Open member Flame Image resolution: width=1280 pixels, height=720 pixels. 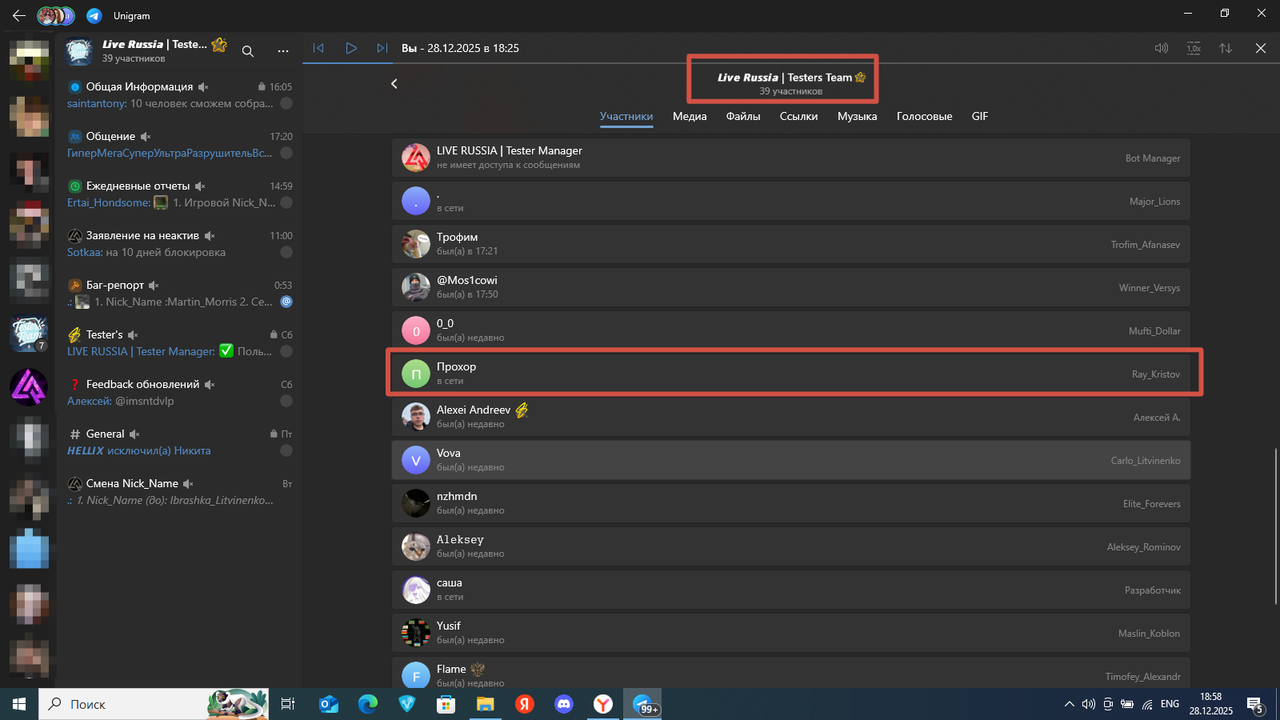791,674
